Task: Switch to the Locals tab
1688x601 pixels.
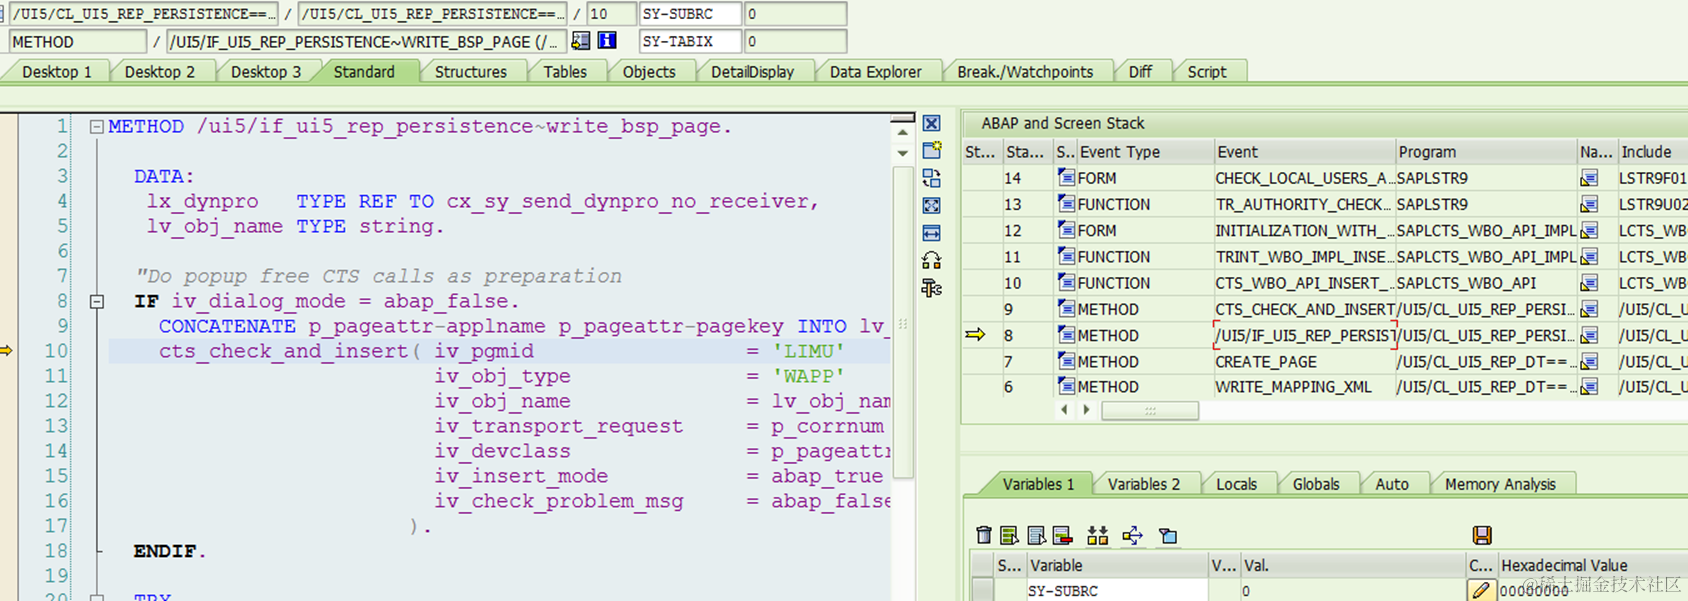Action: click(x=1236, y=484)
